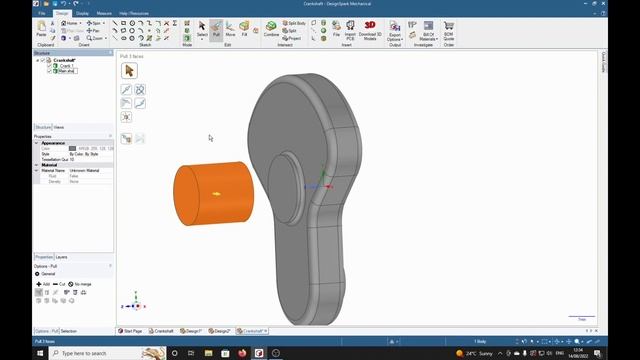
Task: Collapse the Crankshaft tree node
Action: [x=38, y=60]
